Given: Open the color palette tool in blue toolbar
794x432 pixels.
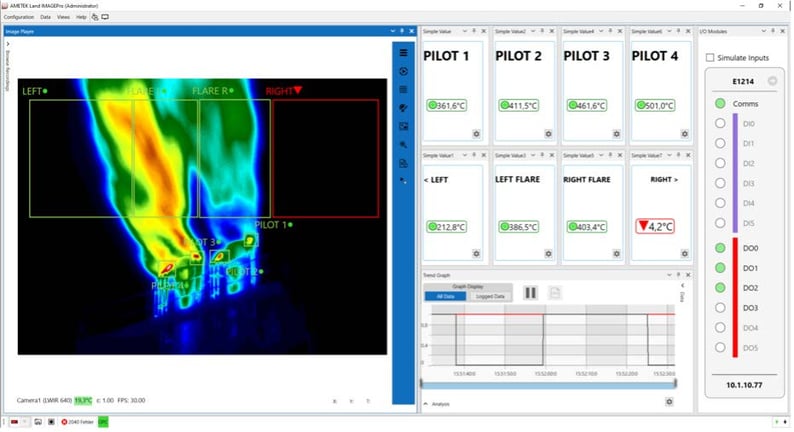Looking at the screenshot, I should click(x=403, y=108).
